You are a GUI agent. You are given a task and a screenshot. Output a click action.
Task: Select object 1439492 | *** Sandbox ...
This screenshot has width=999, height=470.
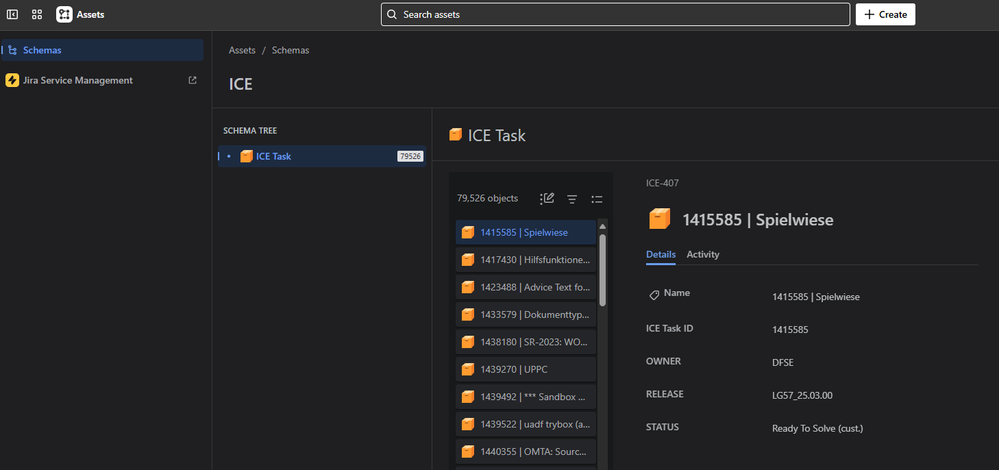[x=526, y=396]
